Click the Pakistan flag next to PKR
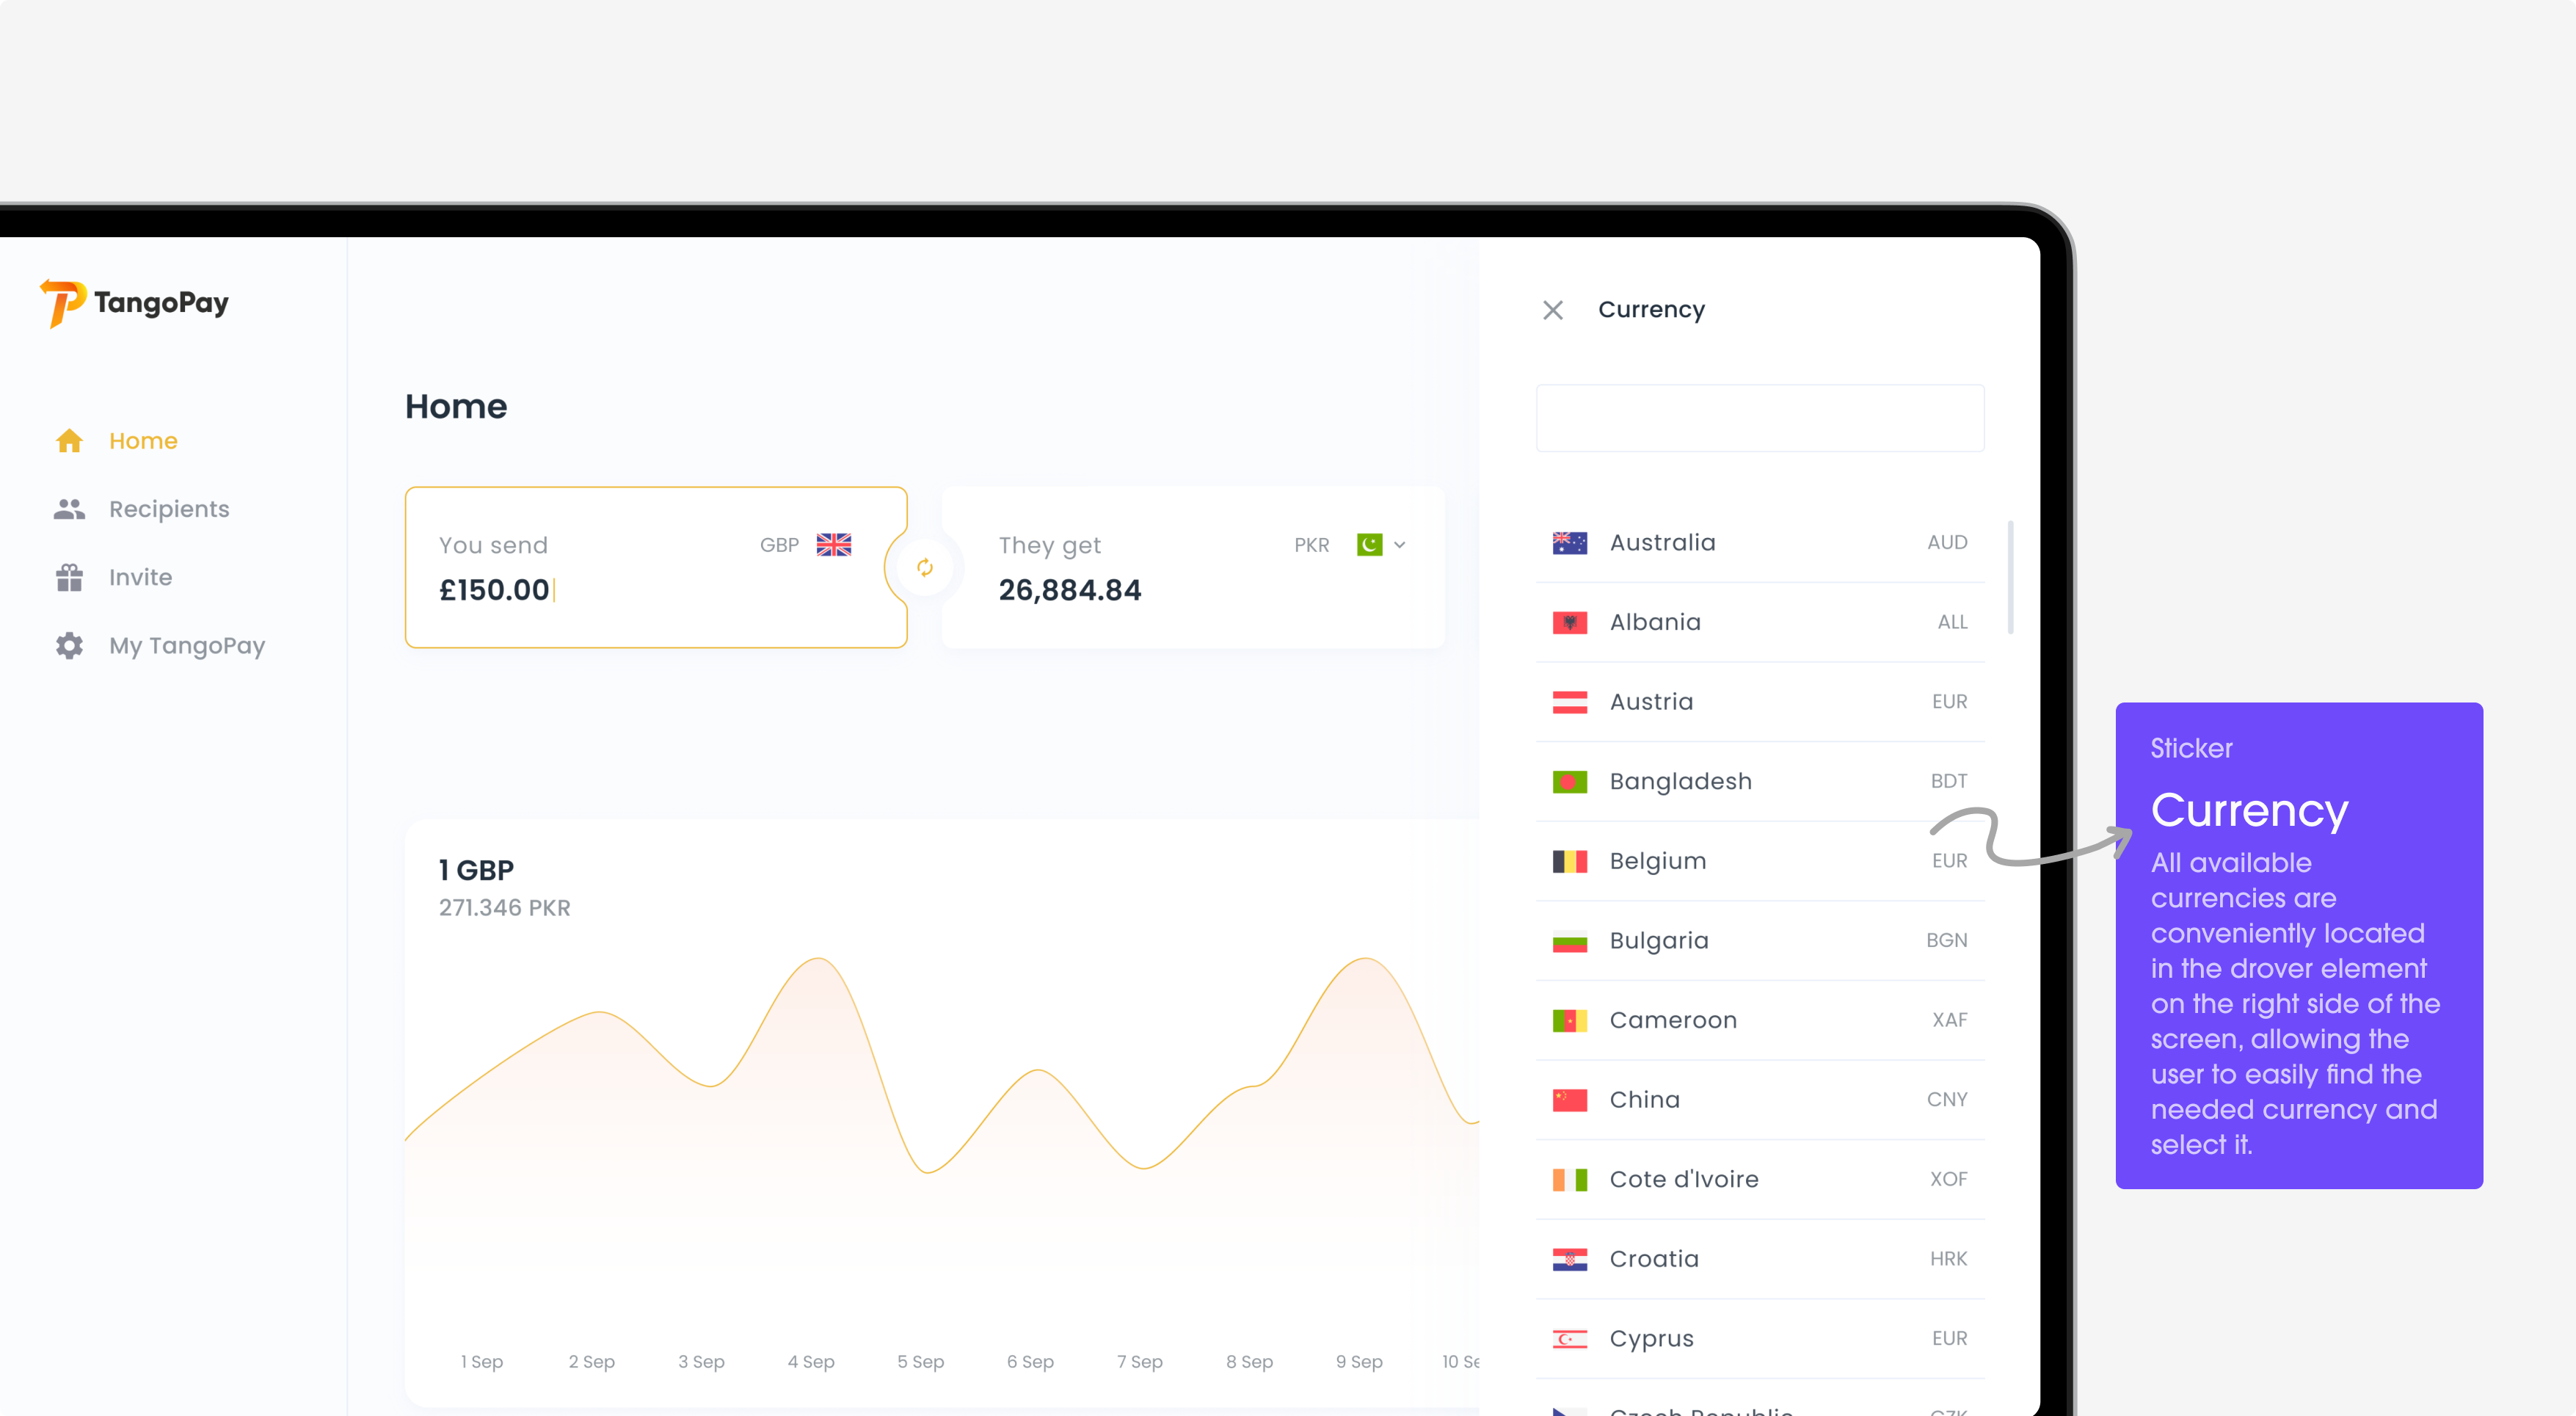The height and width of the screenshot is (1416, 2576). pos(1369,545)
